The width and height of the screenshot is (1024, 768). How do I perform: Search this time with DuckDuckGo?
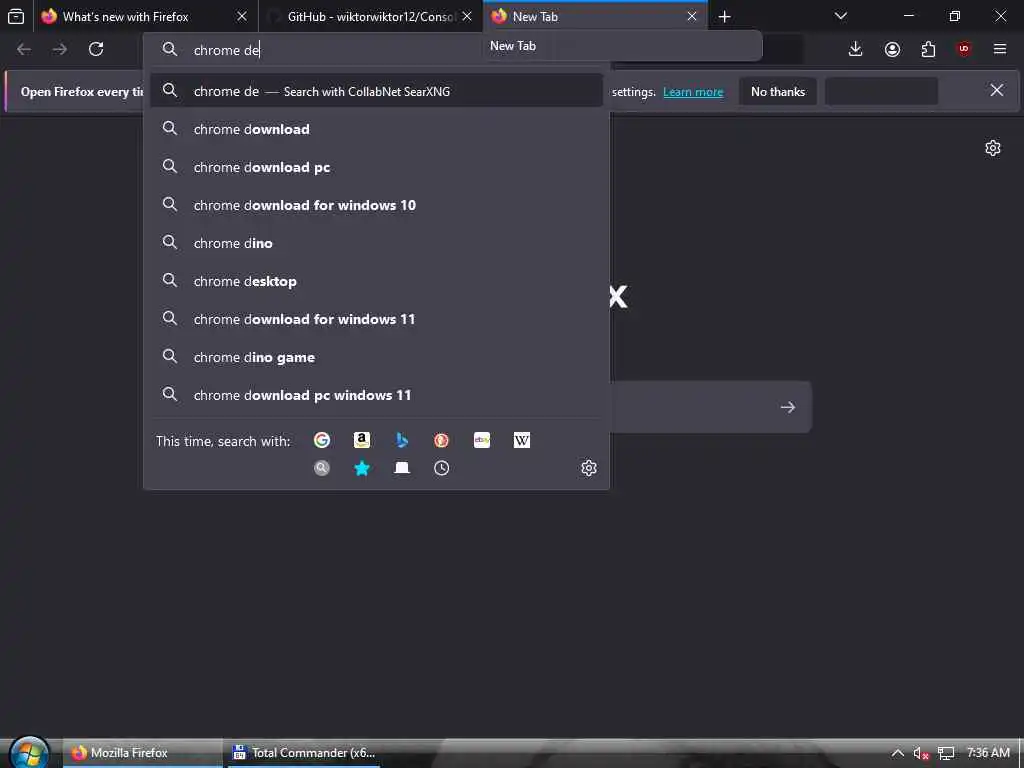(441, 440)
